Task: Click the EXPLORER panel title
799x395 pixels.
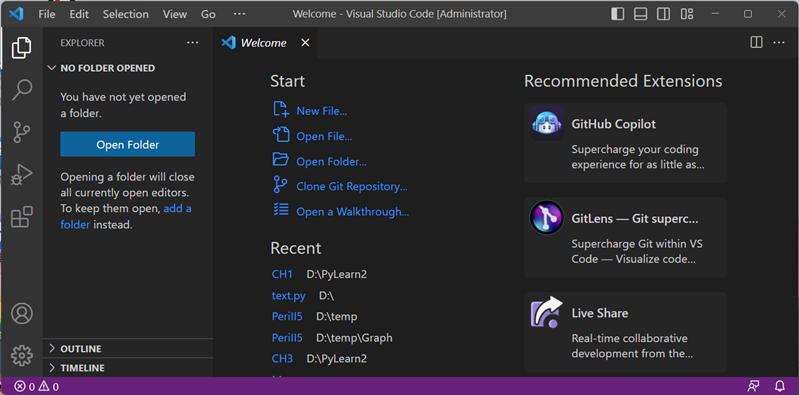Action: (x=82, y=43)
